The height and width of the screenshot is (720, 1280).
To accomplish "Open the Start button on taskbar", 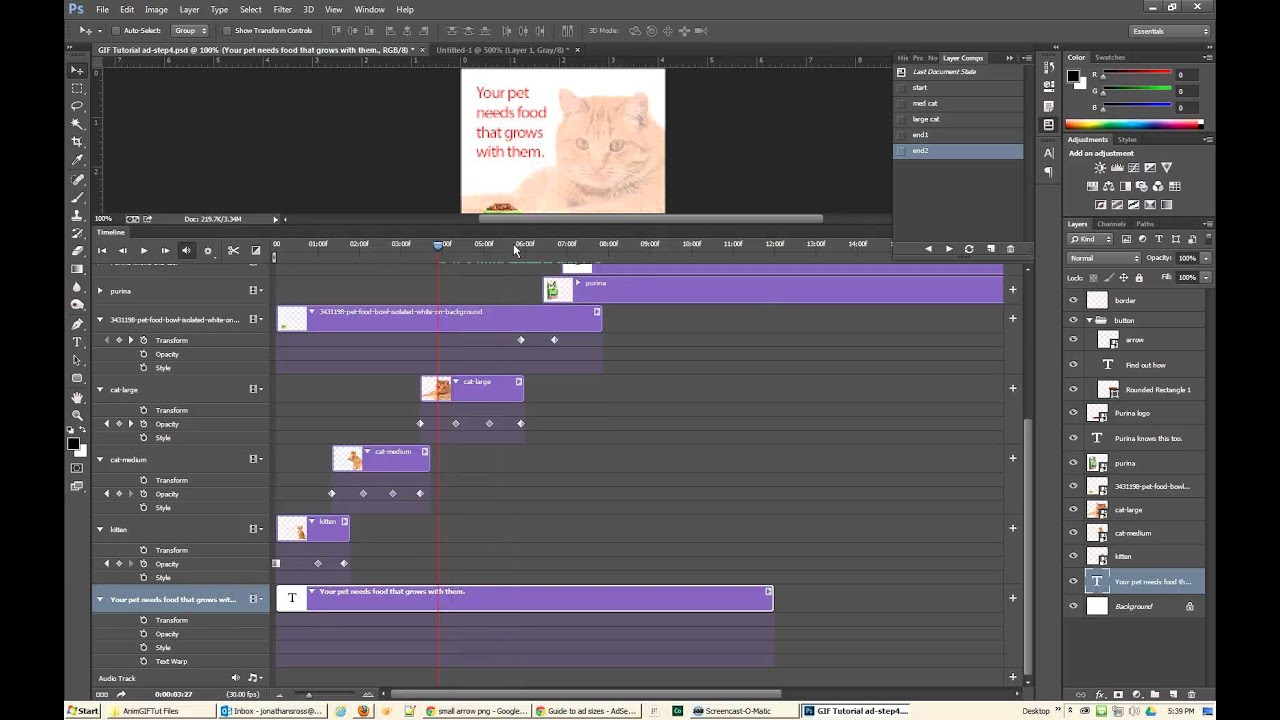I will coord(83,711).
